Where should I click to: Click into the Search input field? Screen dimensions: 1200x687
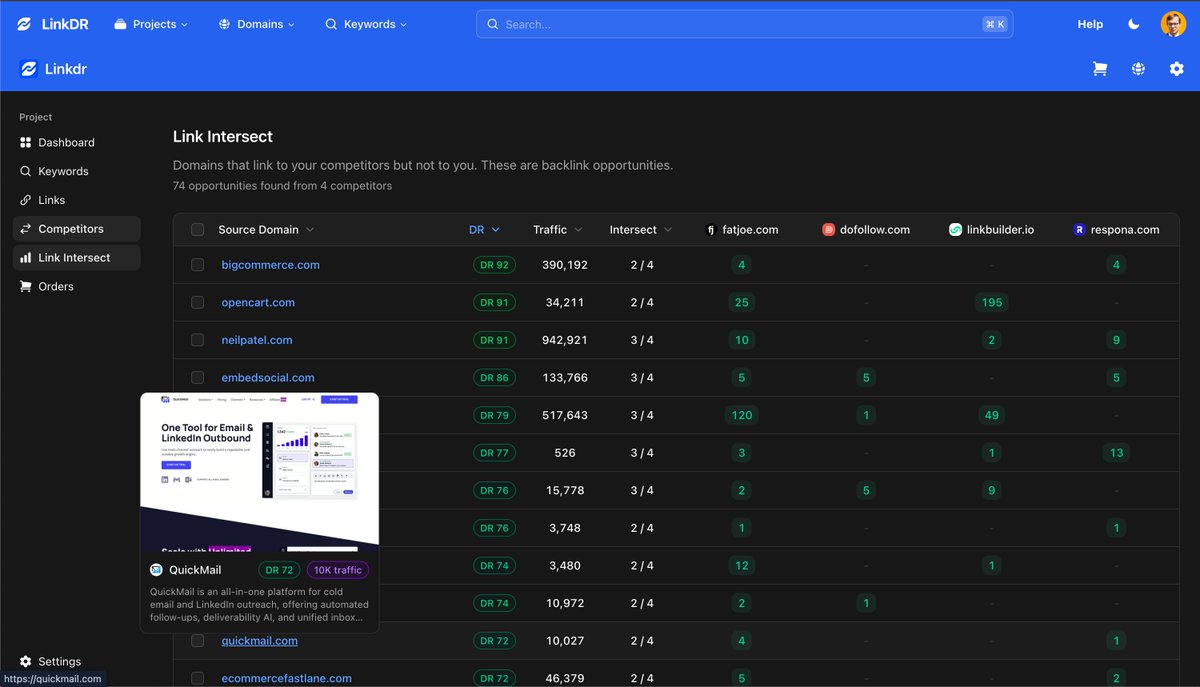(744, 24)
